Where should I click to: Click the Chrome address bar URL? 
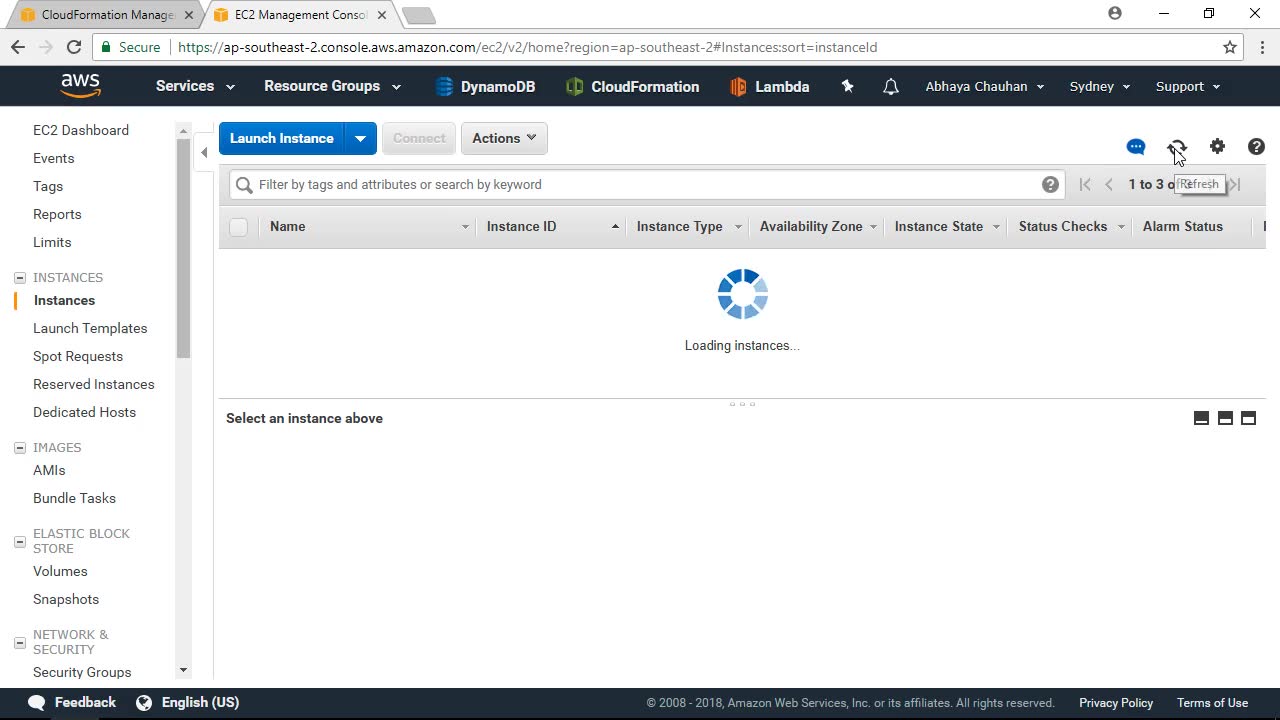click(x=527, y=47)
